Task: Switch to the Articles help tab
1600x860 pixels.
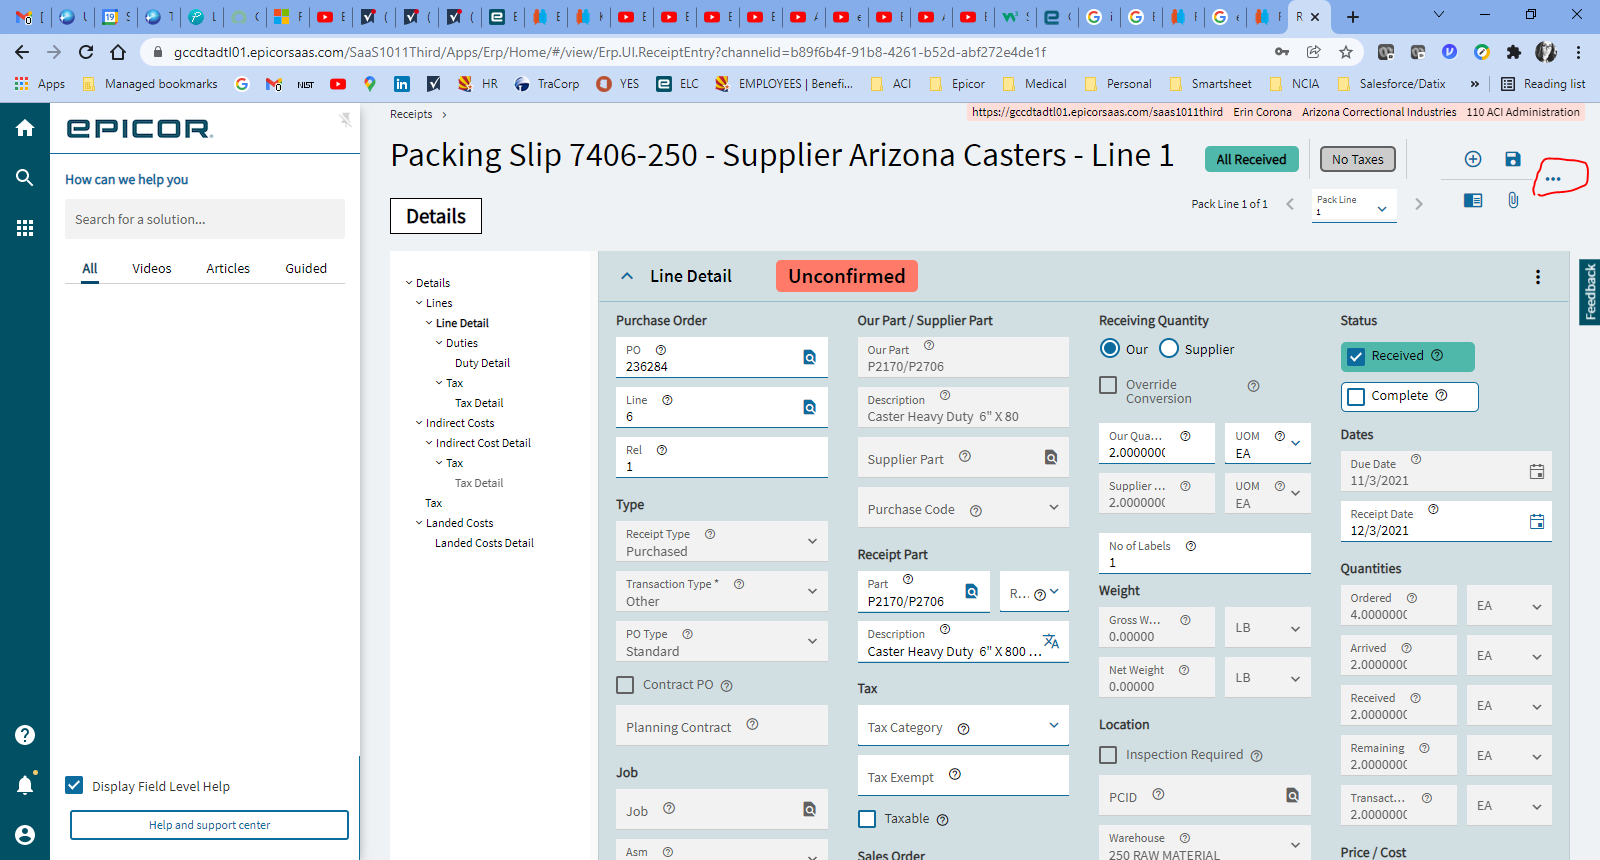Action: pyautogui.click(x=228, y=268)
